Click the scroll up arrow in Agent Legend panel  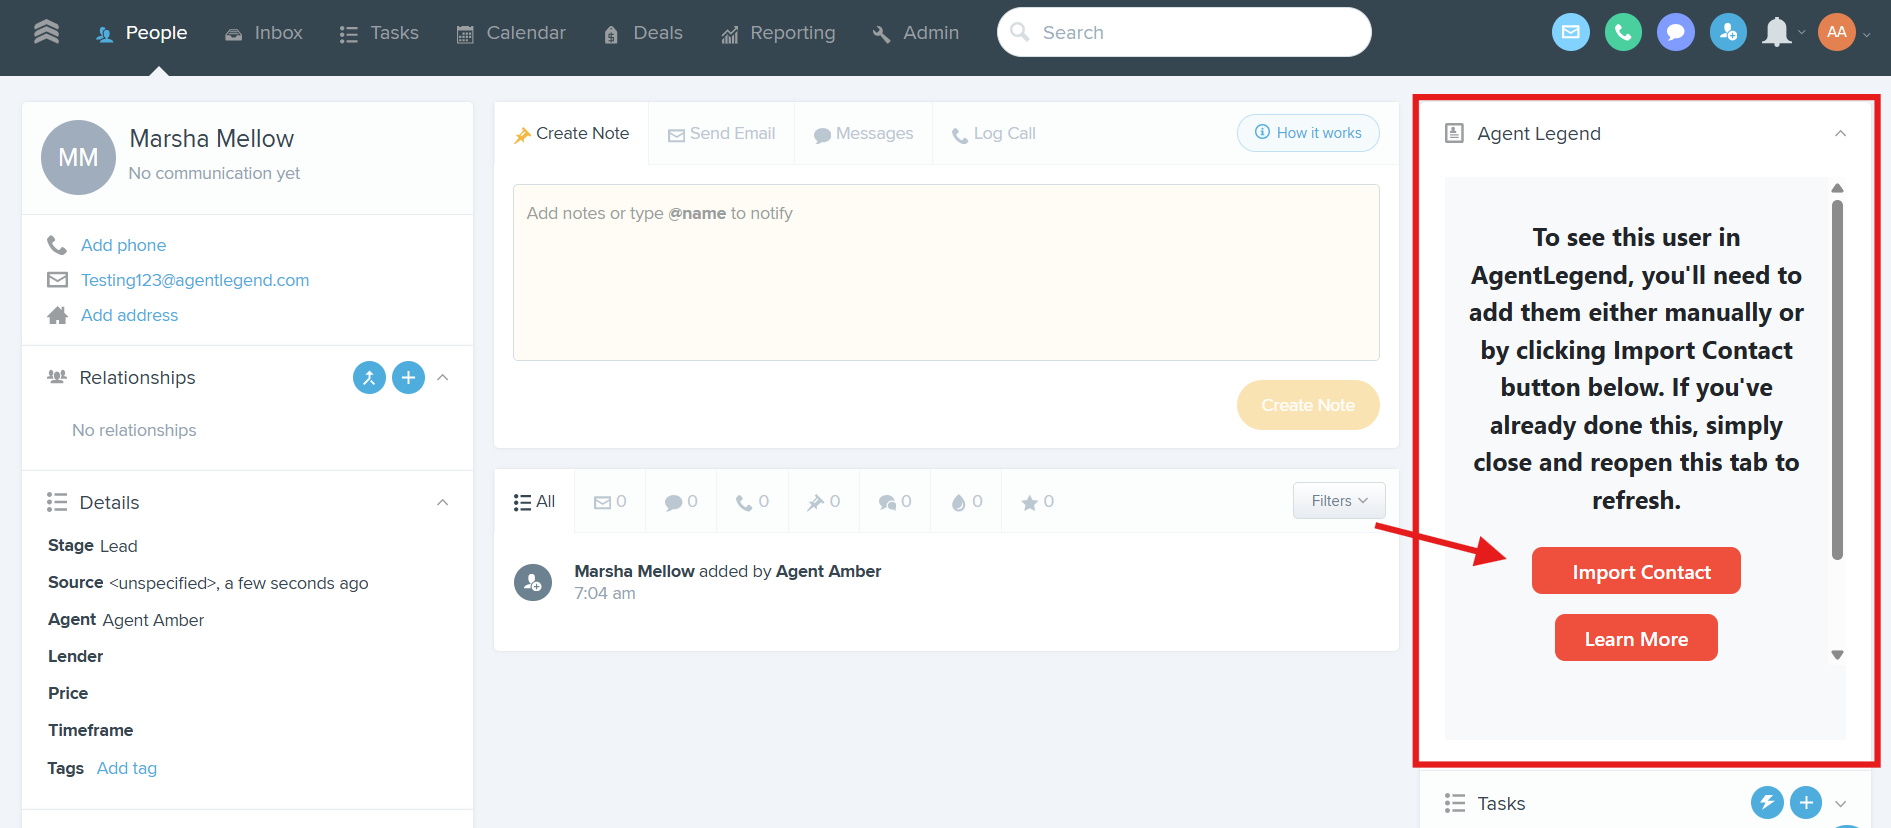[x=1837, y=188]
